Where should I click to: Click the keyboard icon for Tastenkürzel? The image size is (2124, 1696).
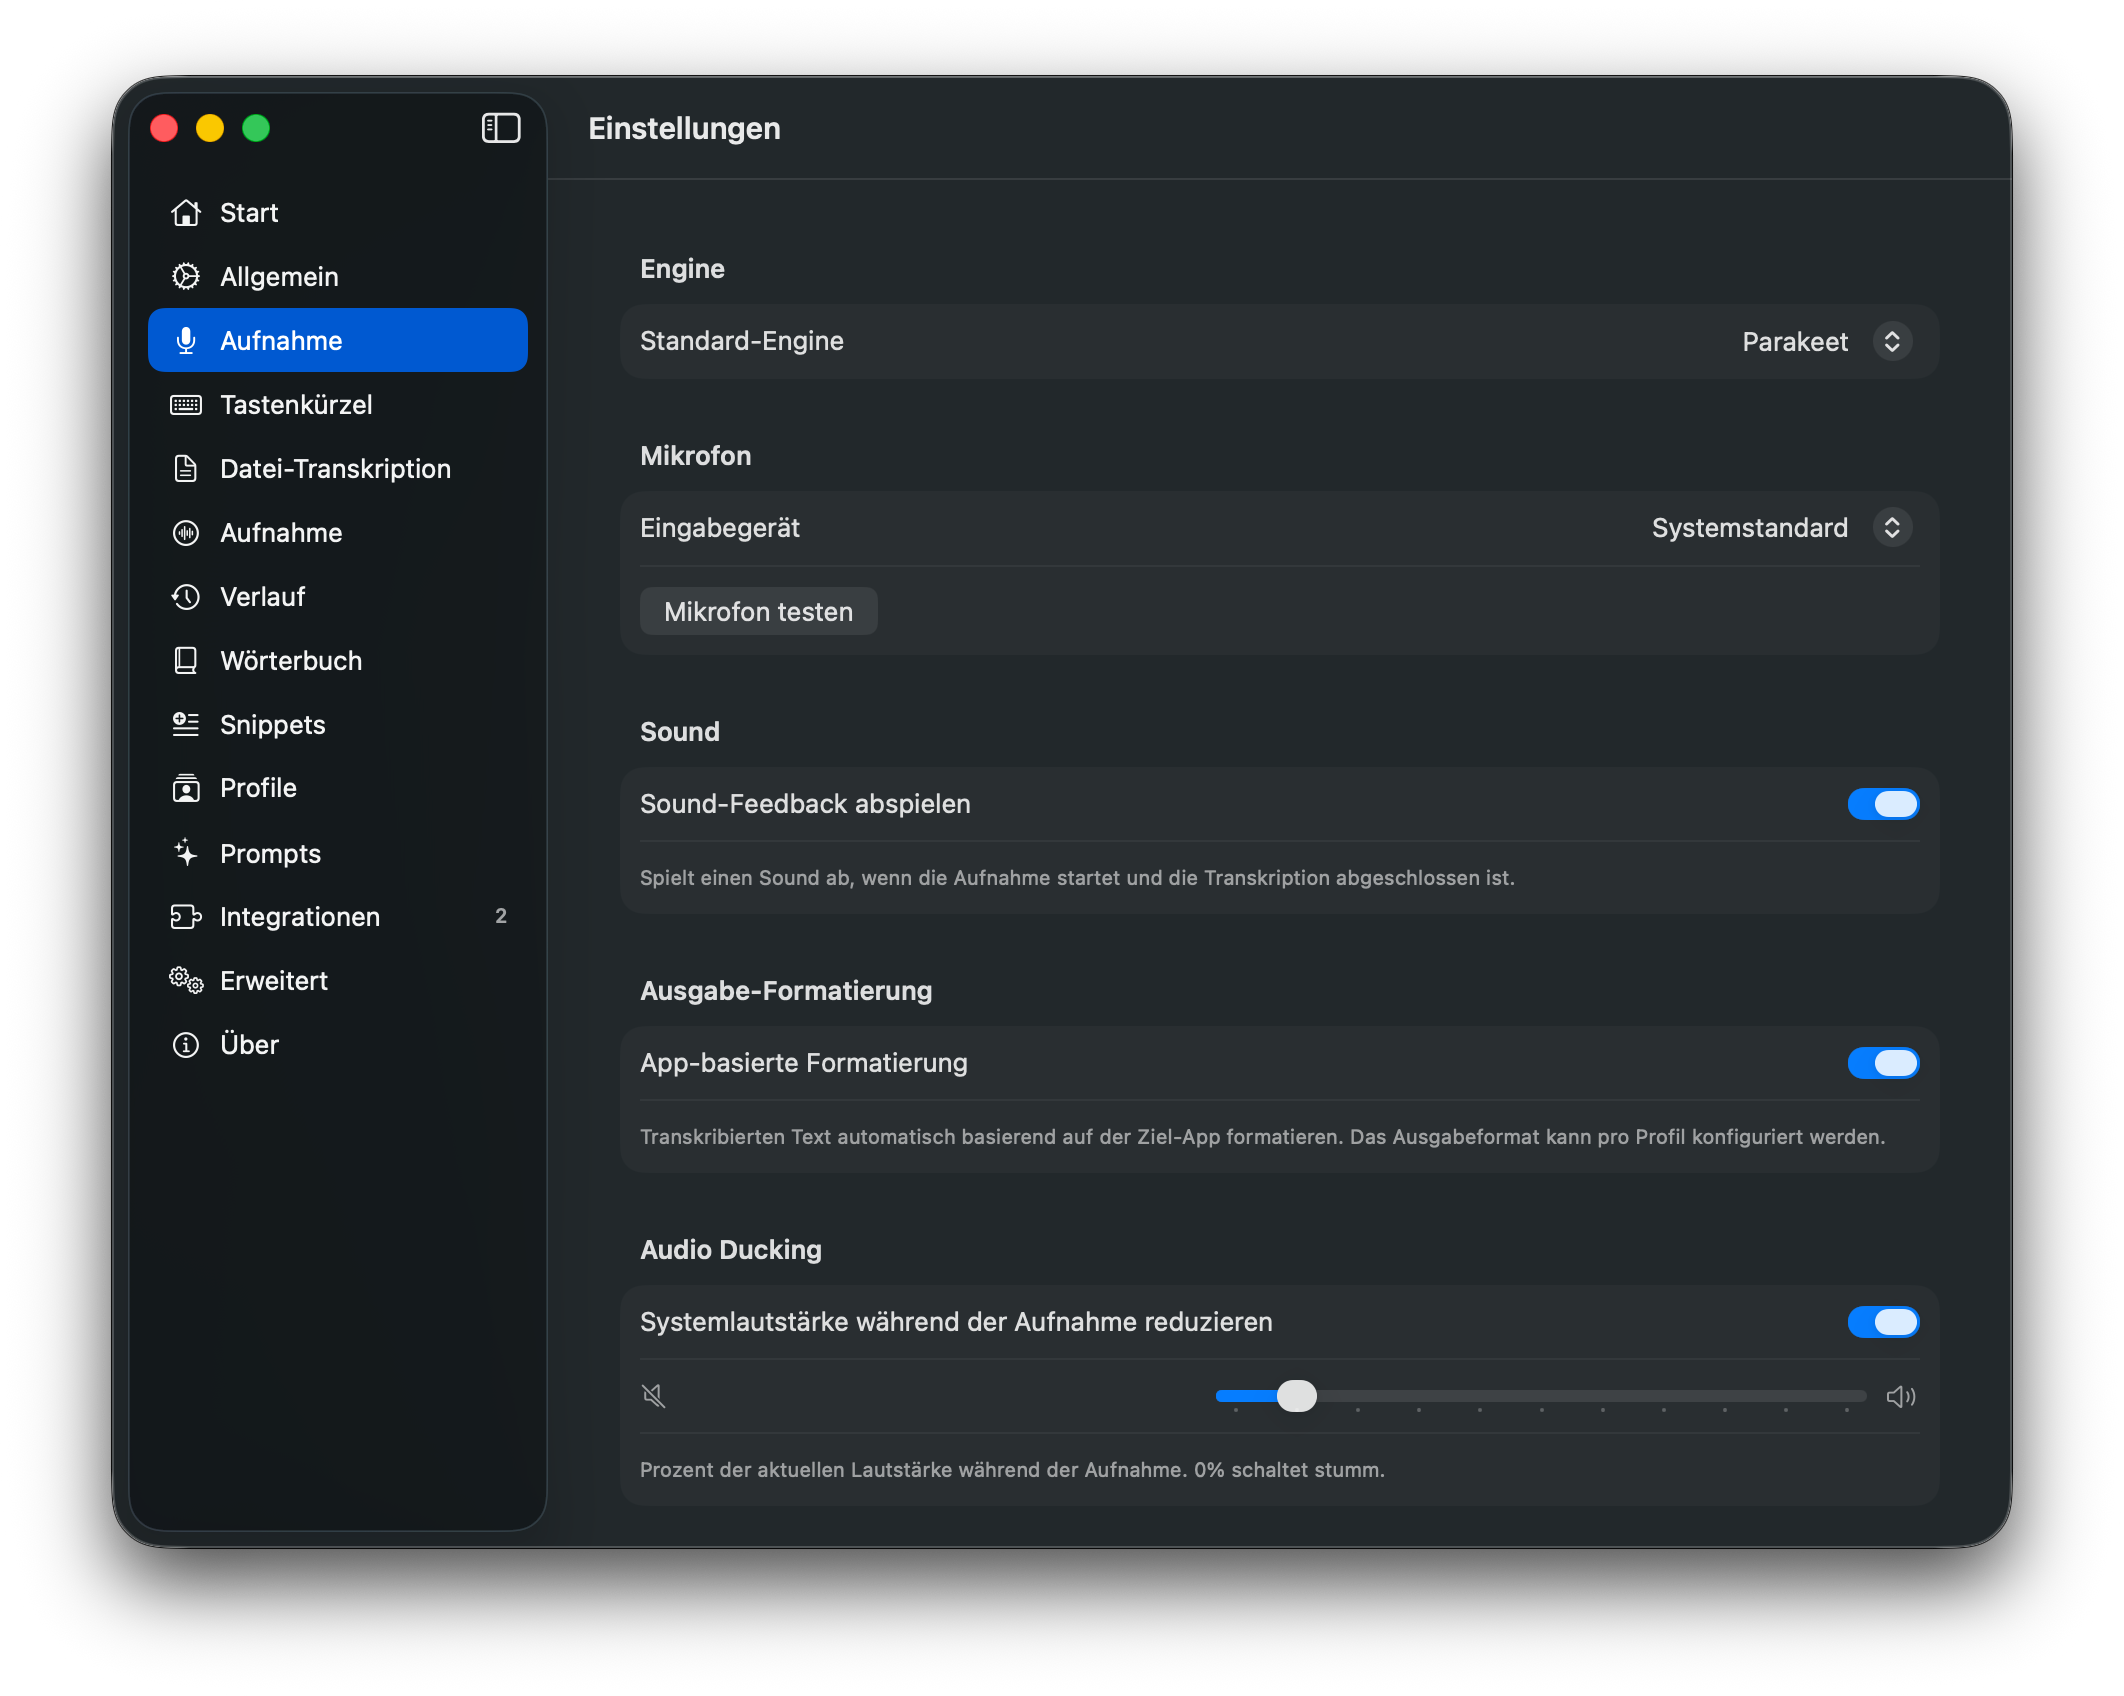click(186, 405)
